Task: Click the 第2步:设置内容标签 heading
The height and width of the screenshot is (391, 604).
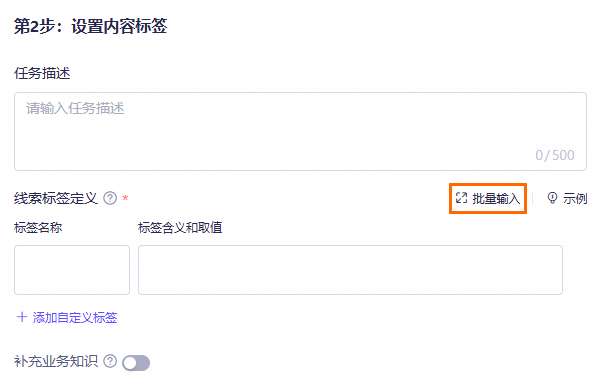Action: (x=91, y=26)
